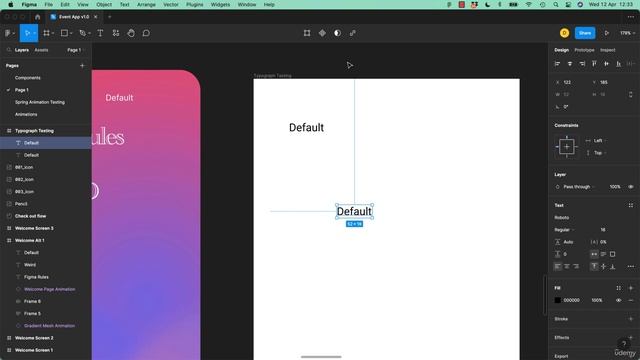640x360 pixels.
Task: Toggle fill visibility eye icon
Action: pyautogui.click(x=618, y=300)
